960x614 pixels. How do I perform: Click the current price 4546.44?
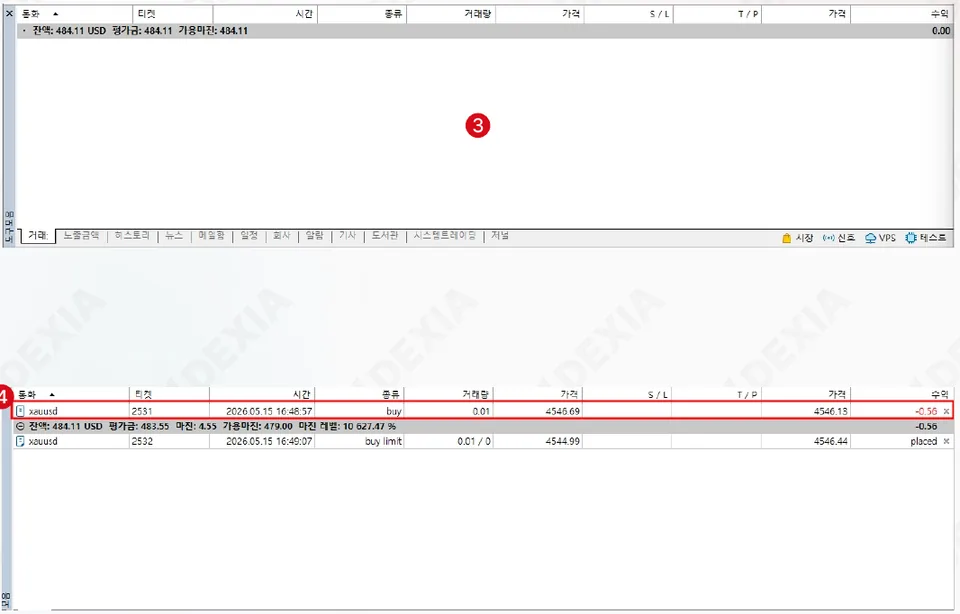point(831,441)
